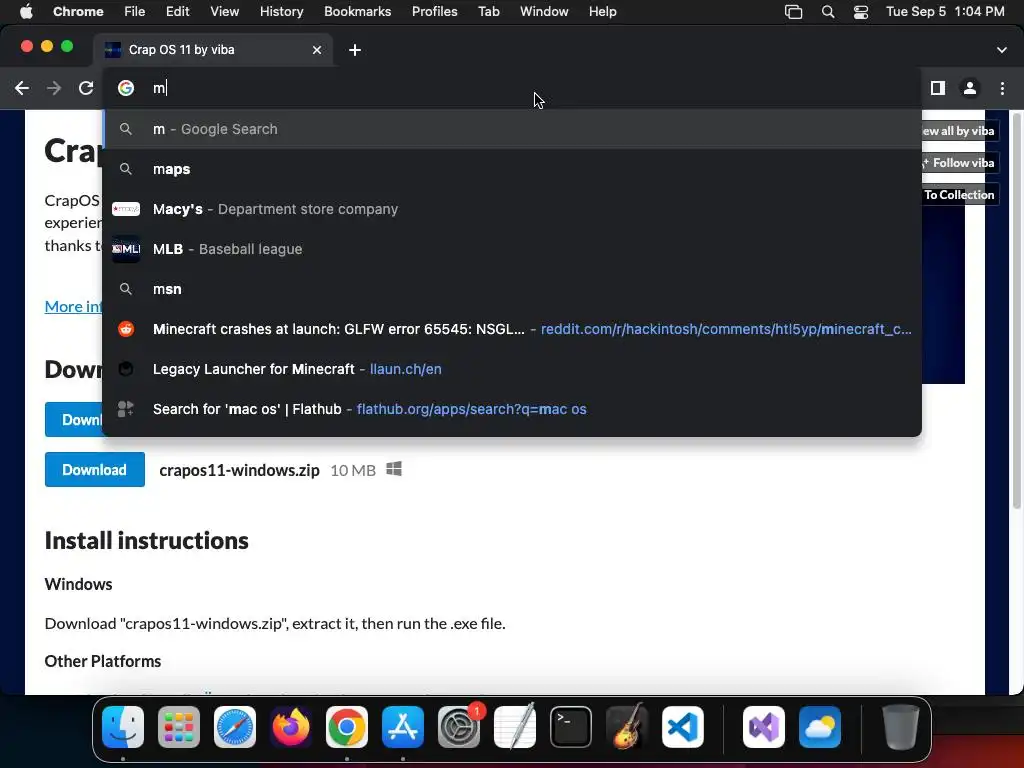
Task: Open the Chrome profile avatar
Action: tap(970, 88)
